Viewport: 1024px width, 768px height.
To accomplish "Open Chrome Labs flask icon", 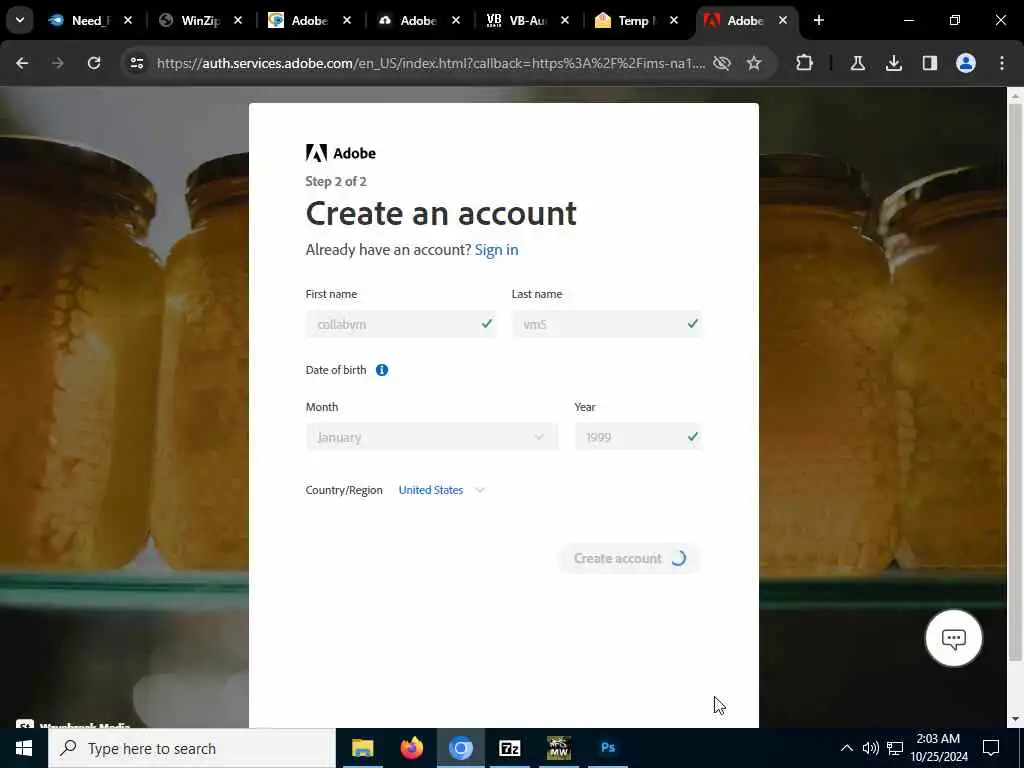I will 858,63.
